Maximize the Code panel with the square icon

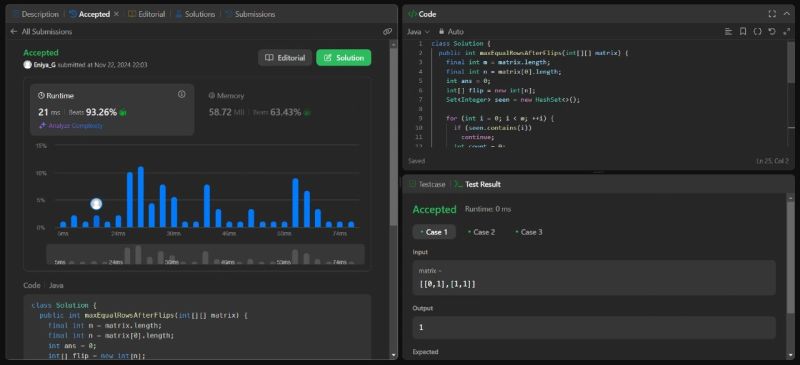[772, 14]
